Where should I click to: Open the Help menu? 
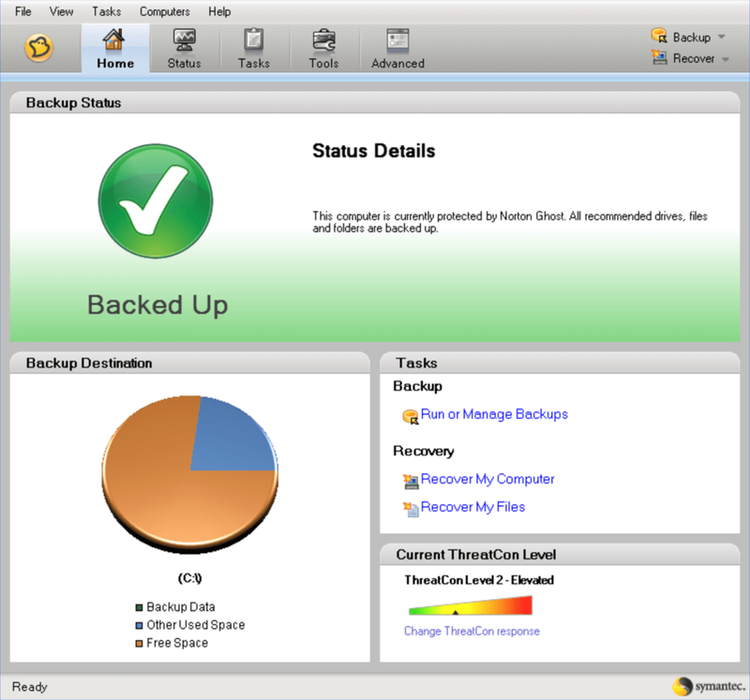point(220,11)
